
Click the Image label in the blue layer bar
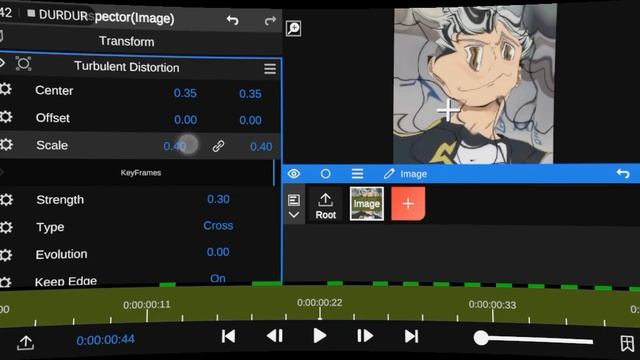coord(413,174)
